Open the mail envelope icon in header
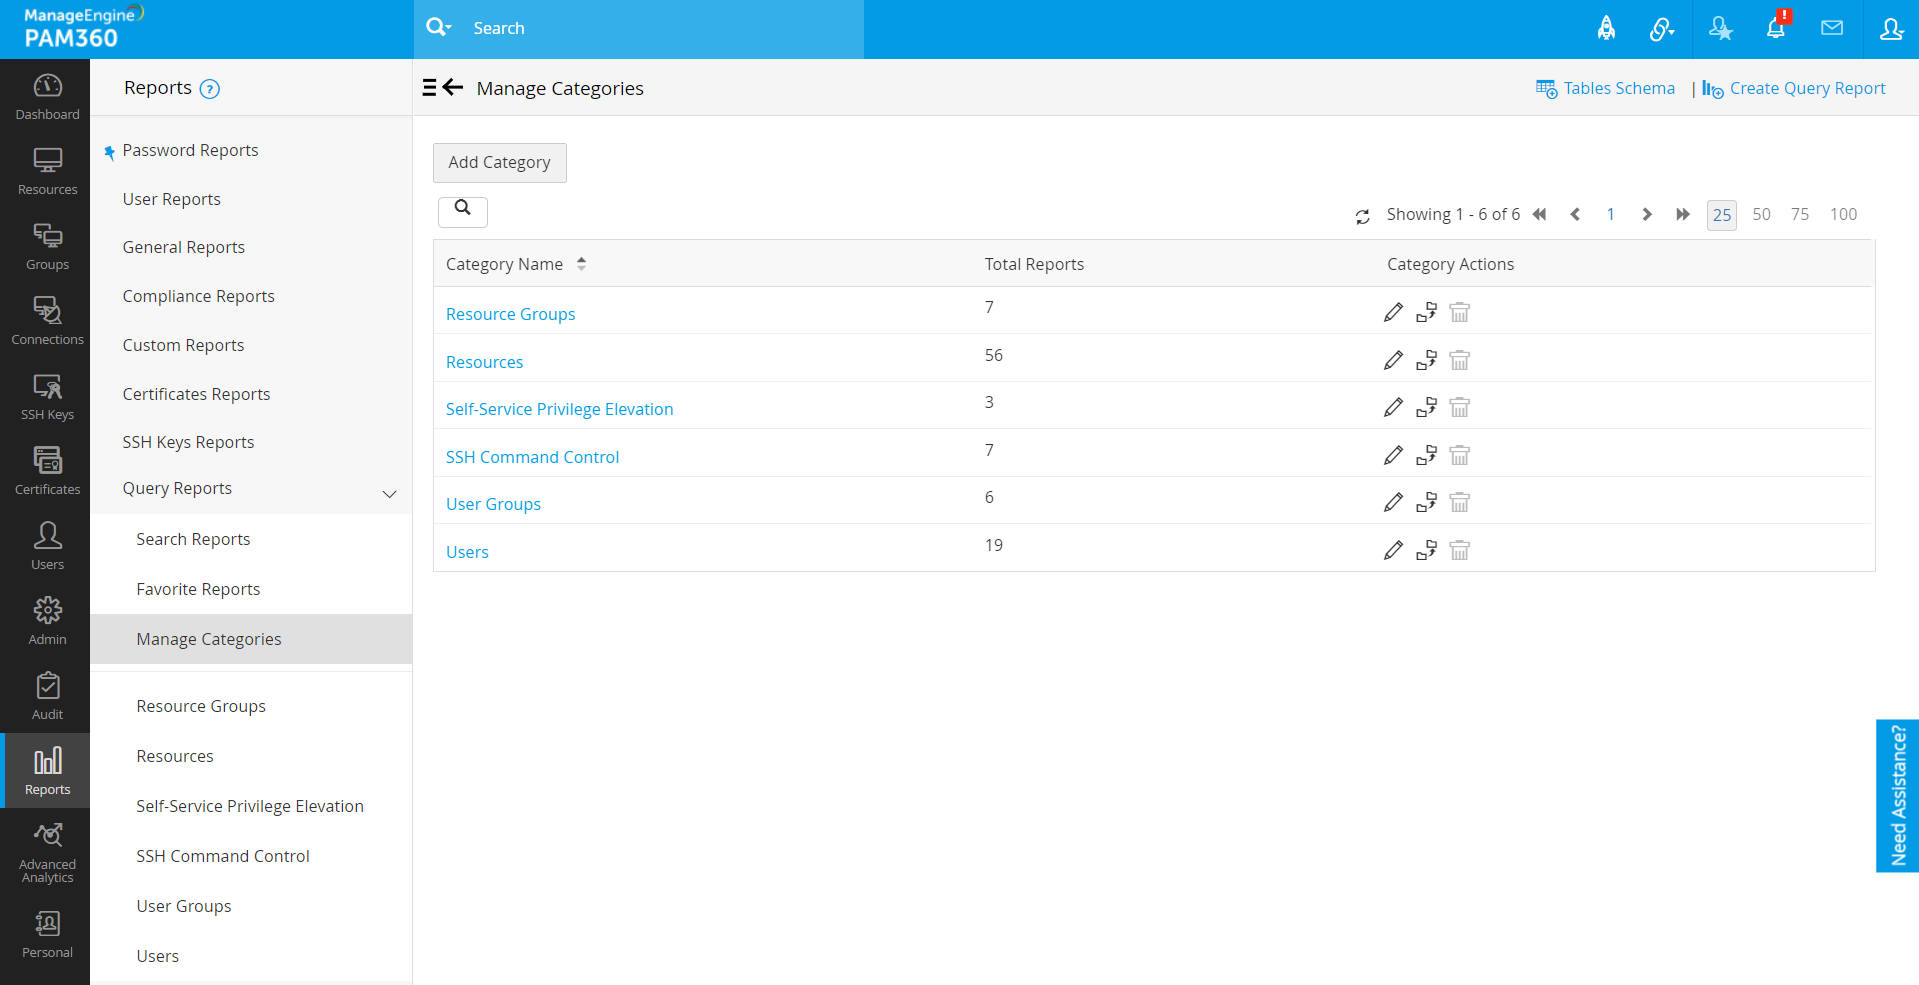This screenshot has height=985, width=1919. click(x=1832, y=28)
